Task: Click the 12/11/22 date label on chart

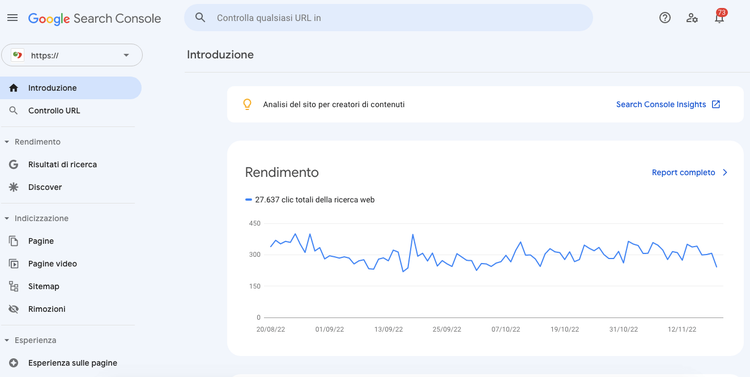Action: [x=683, y=330]
